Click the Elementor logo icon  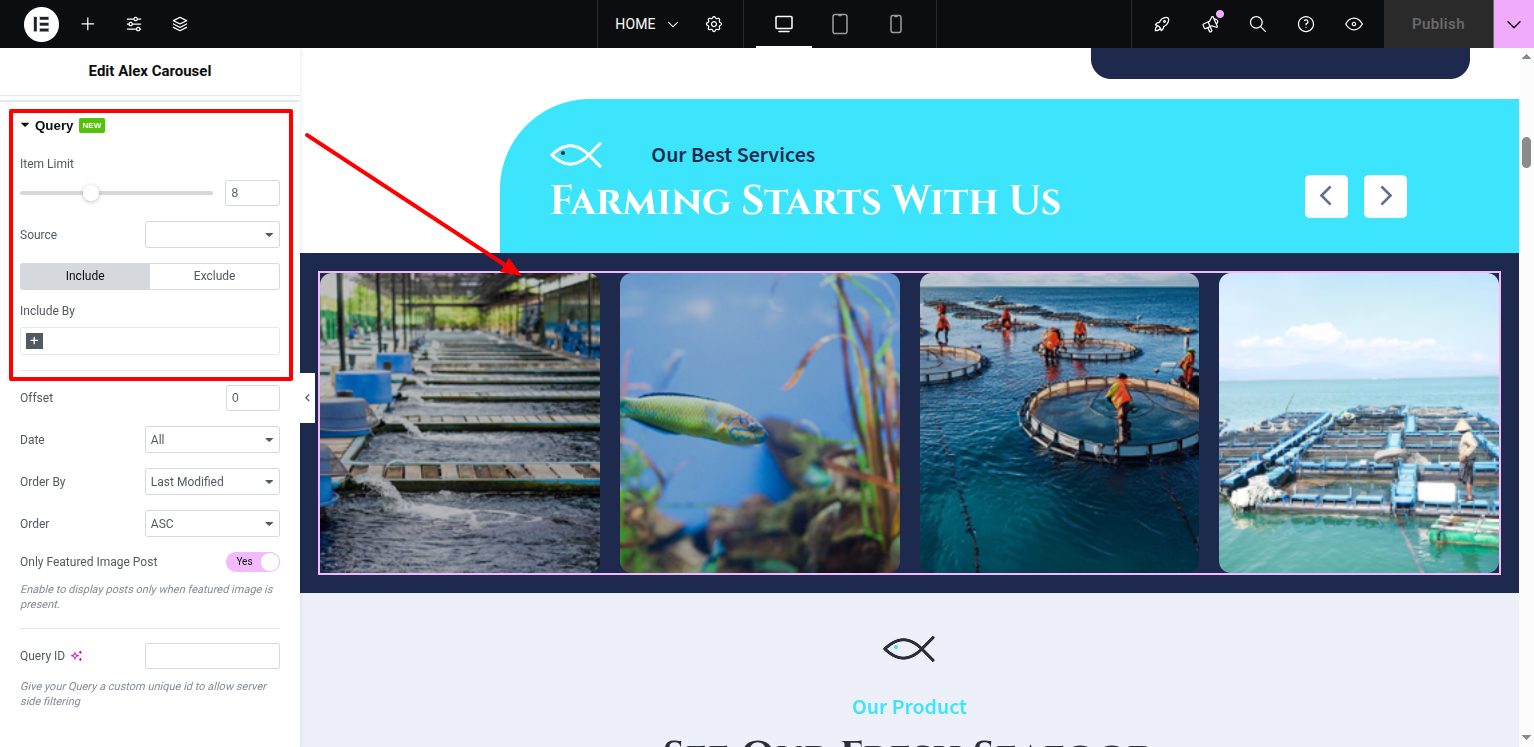41,24
